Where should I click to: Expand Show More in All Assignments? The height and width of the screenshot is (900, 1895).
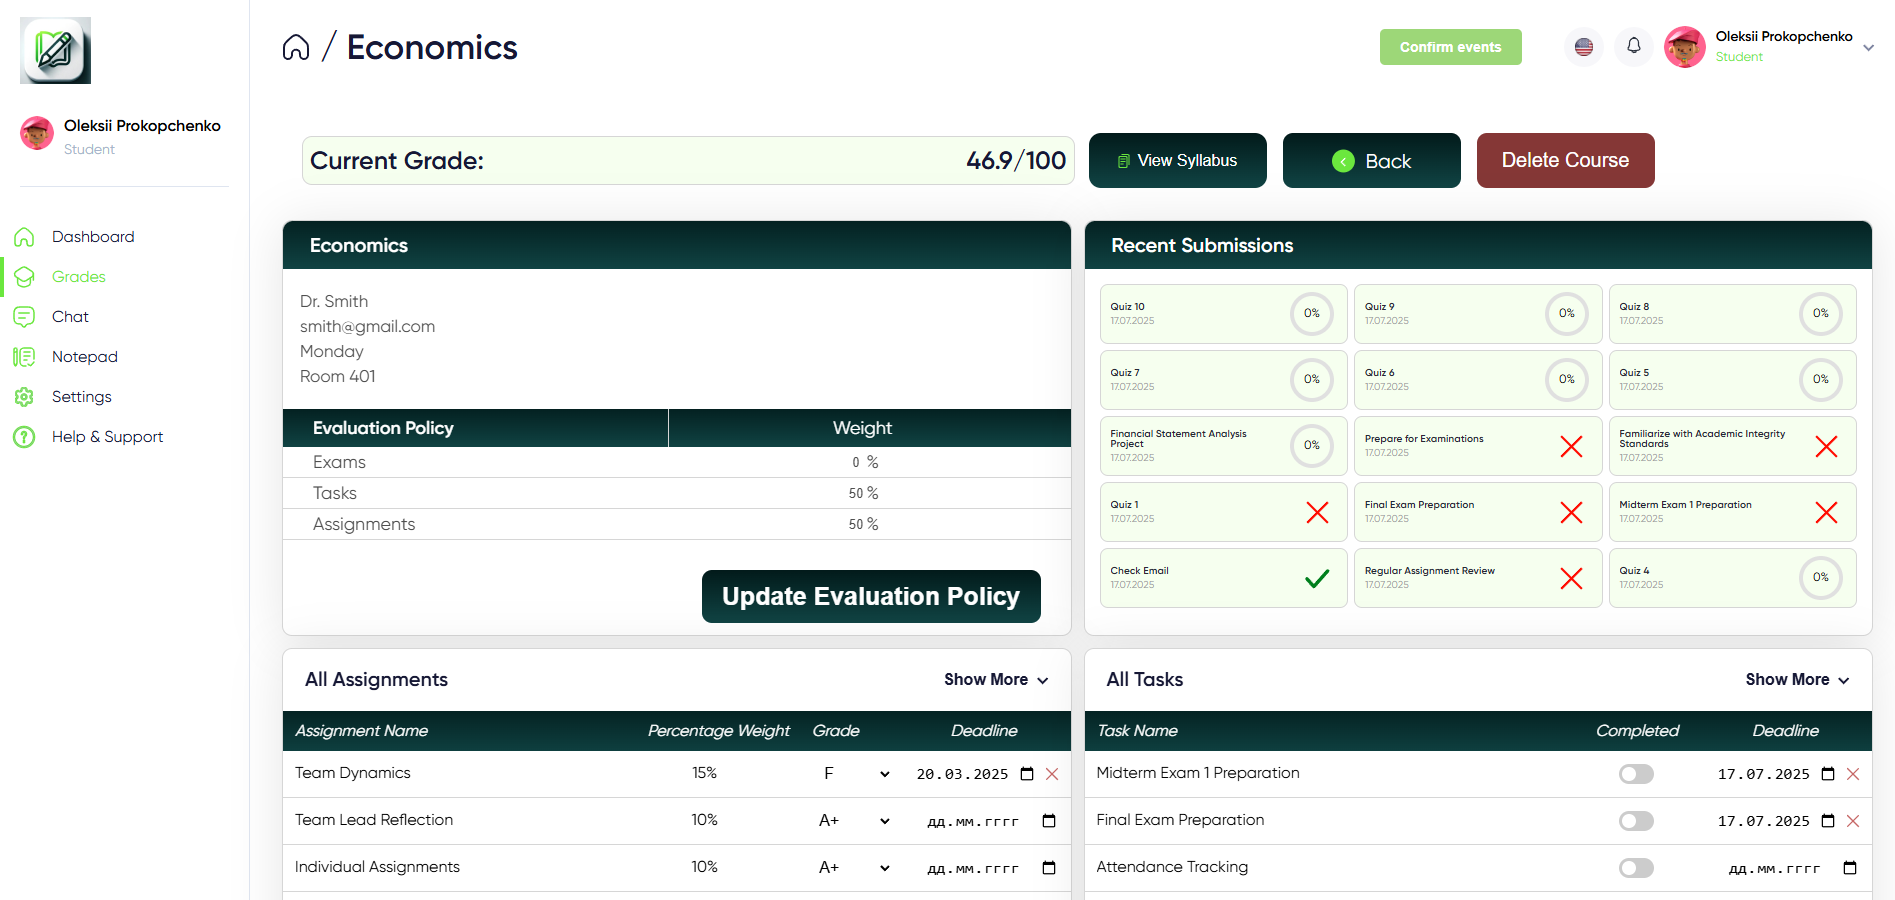pyautogui.click(x=996, y=680)
